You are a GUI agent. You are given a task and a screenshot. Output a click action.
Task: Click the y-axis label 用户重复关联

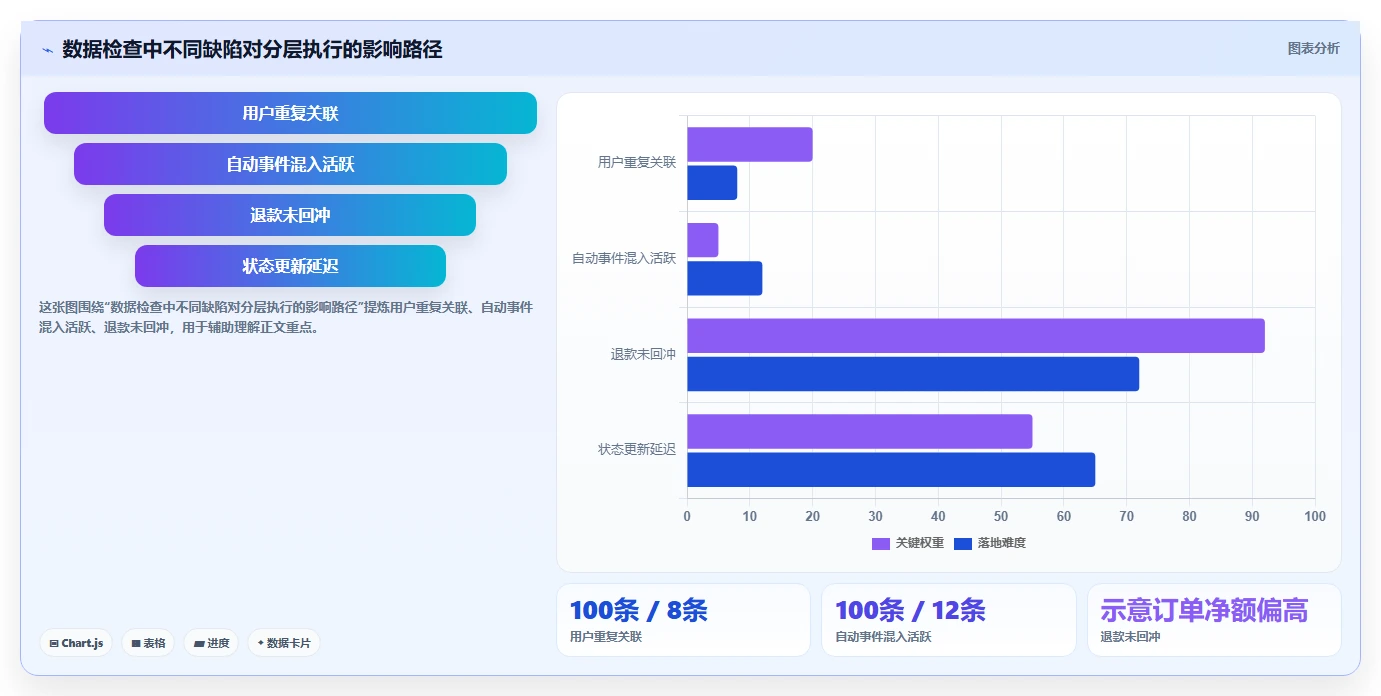(x=637, y=162)
